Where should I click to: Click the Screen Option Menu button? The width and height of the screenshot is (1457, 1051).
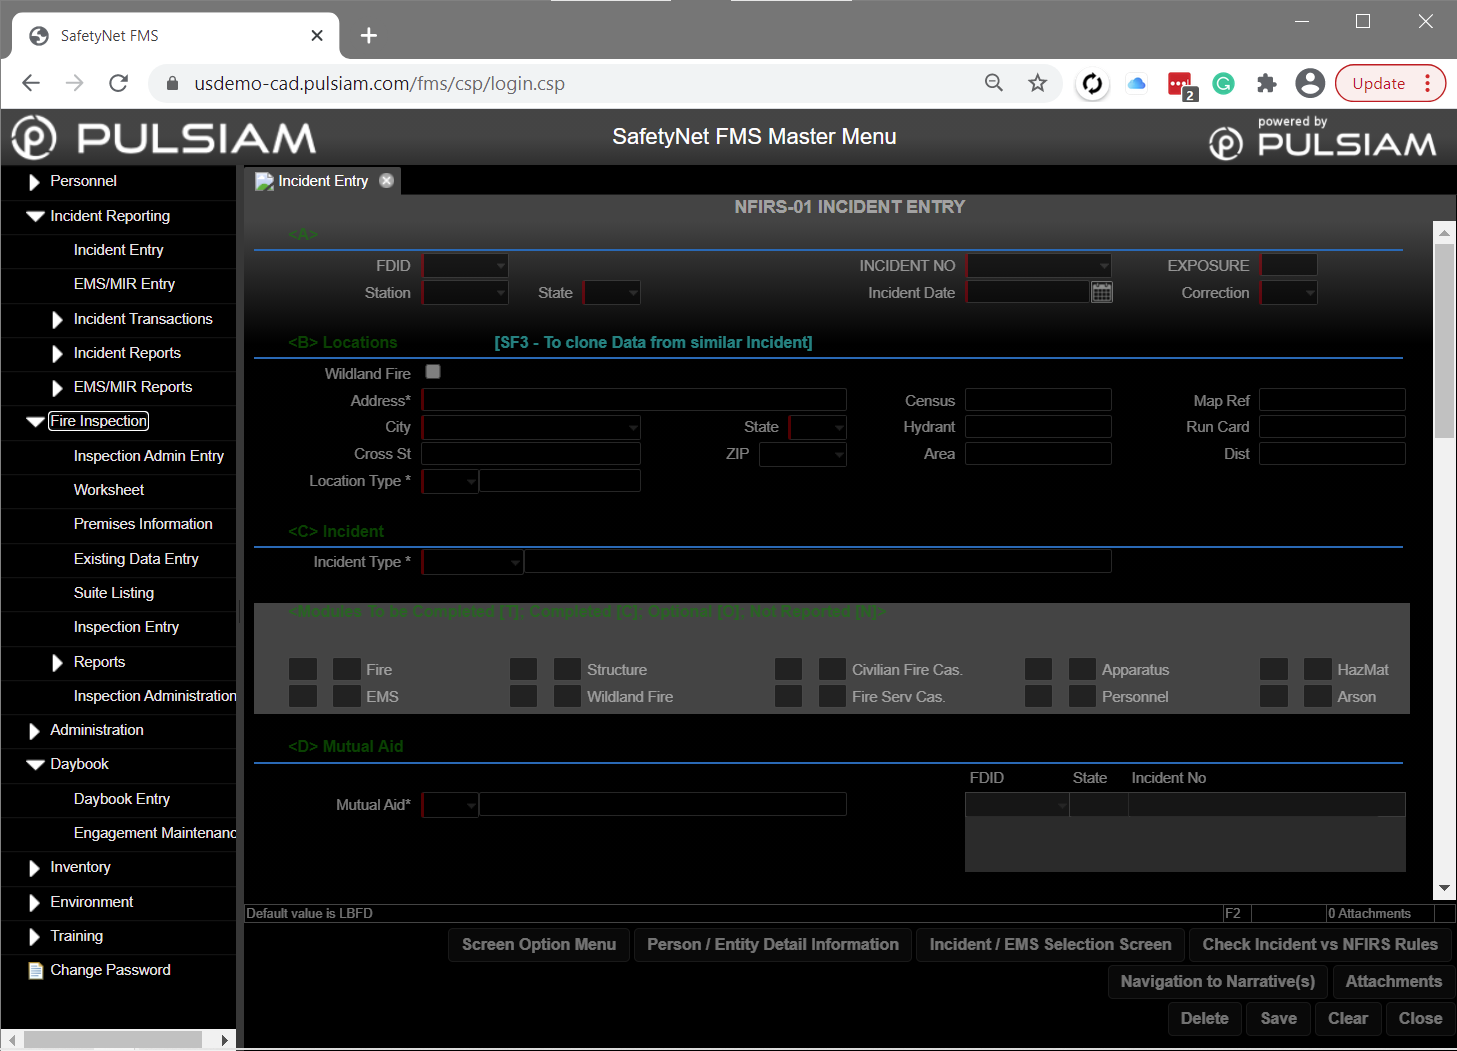pyautogui.click(x=539, y=944)
